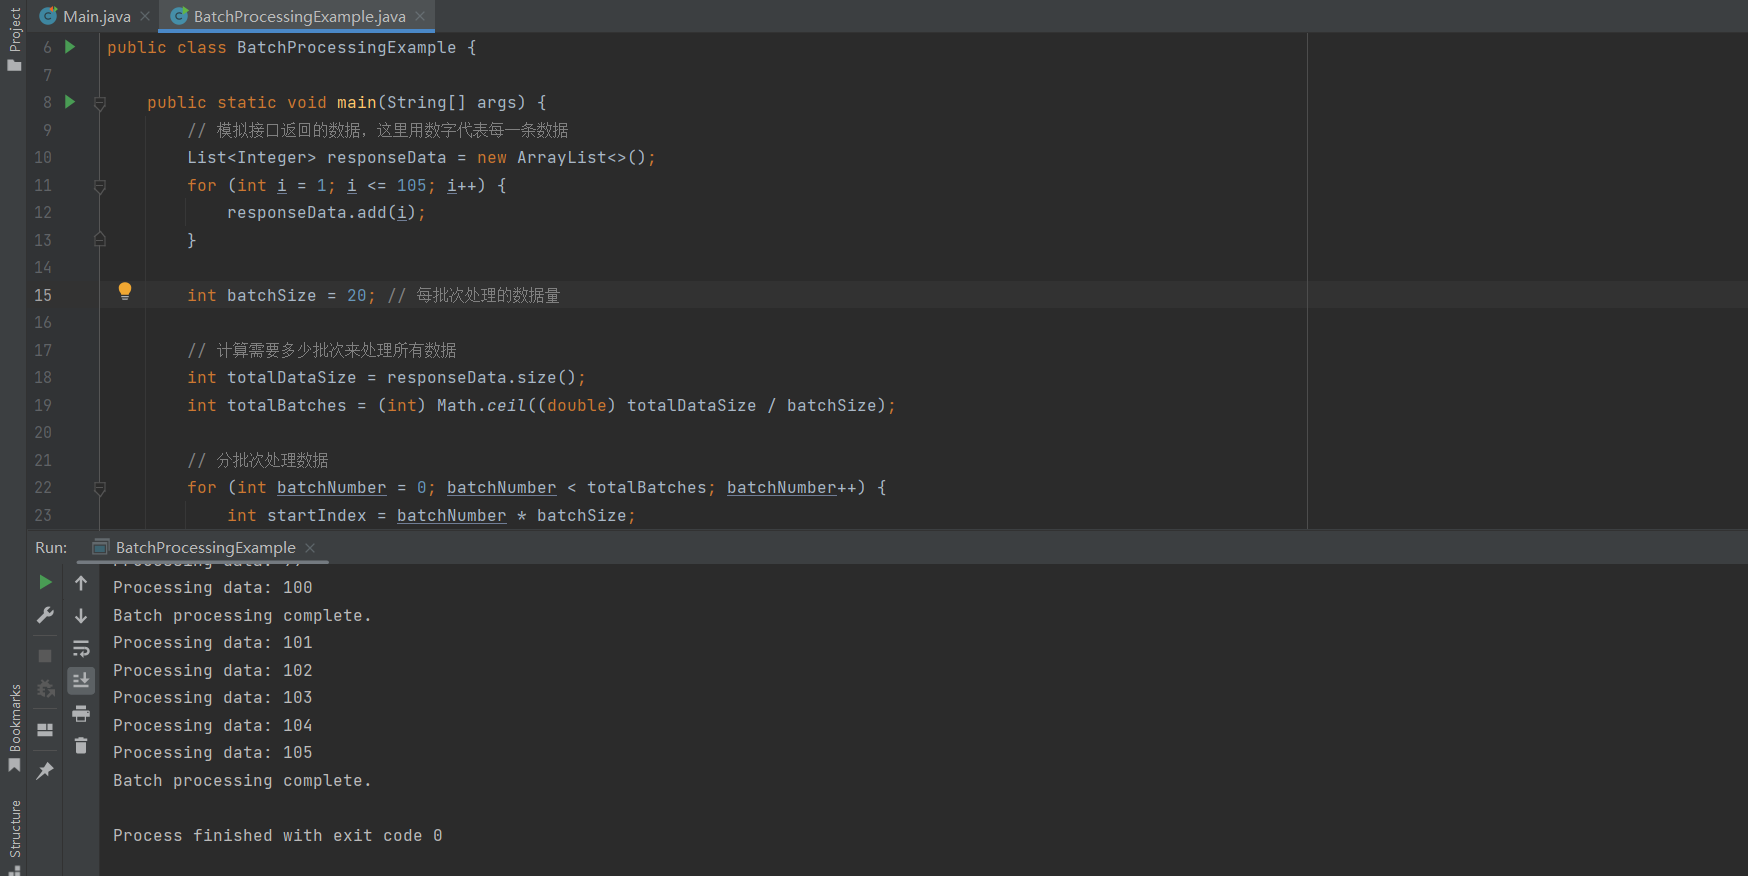1748x876 pixels.
Task: Toggle scroll to end of console output
Action: [81, 681]
